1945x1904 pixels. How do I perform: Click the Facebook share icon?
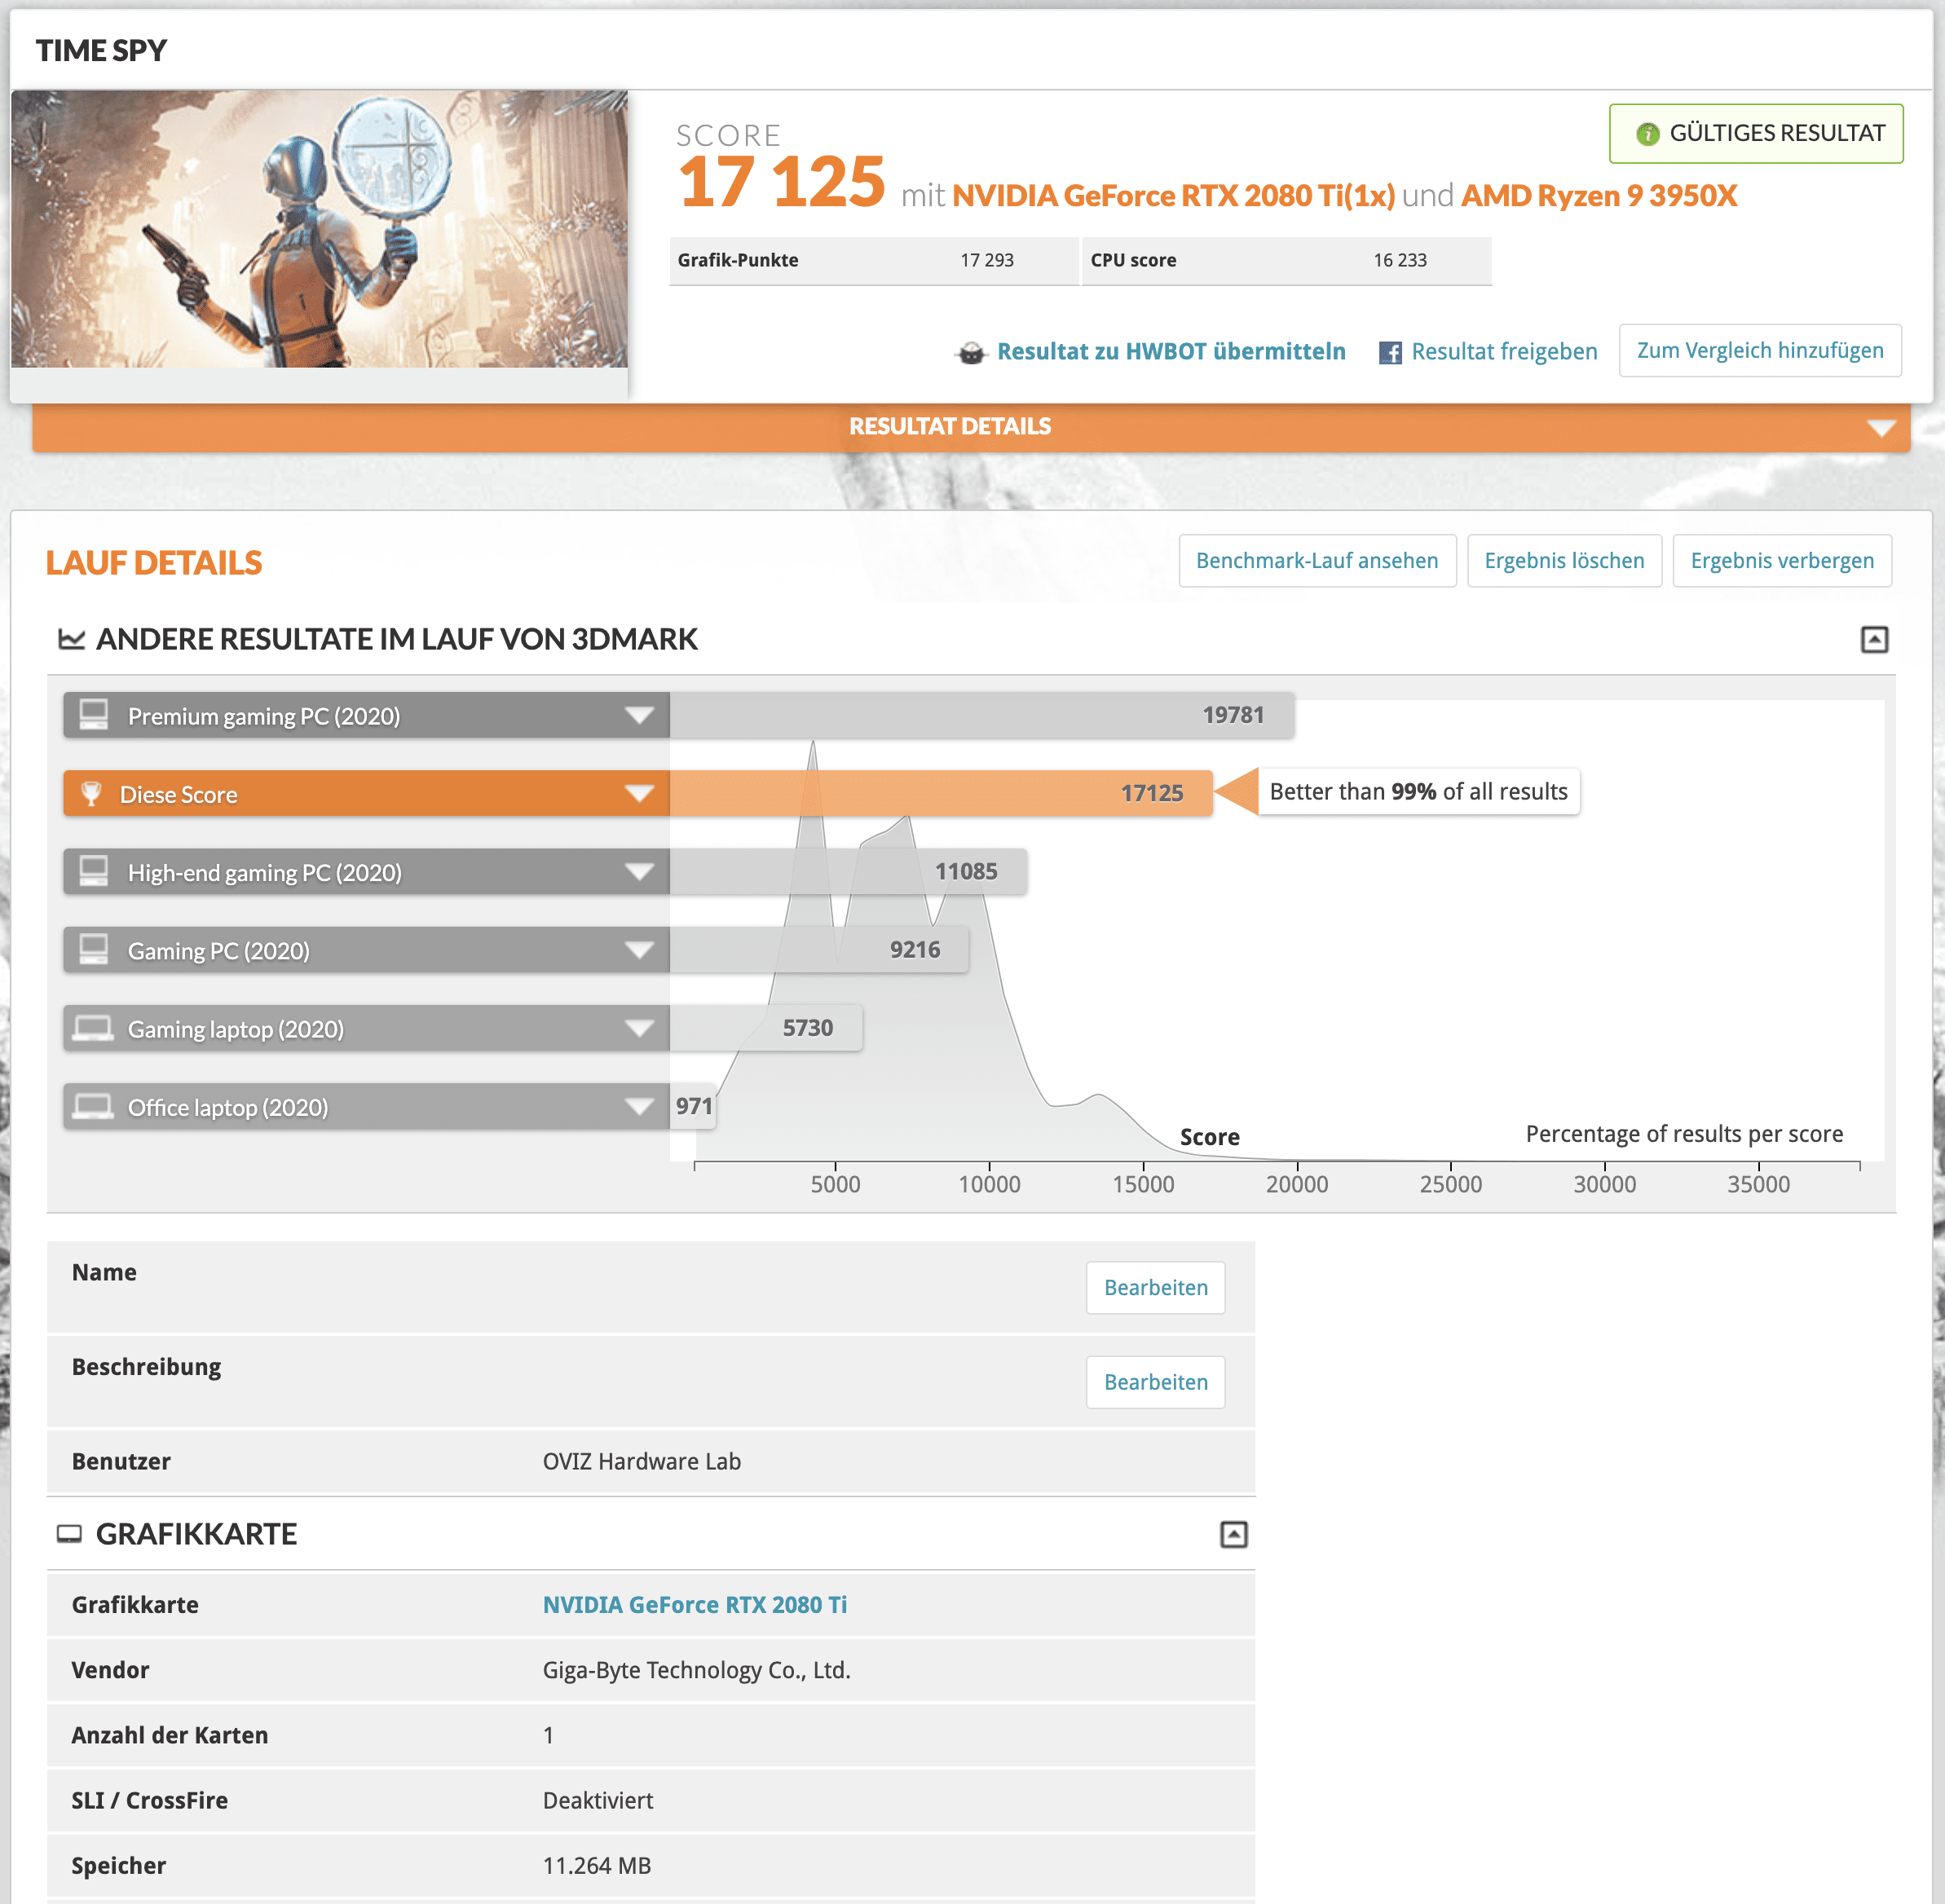tap(1390, 352)
